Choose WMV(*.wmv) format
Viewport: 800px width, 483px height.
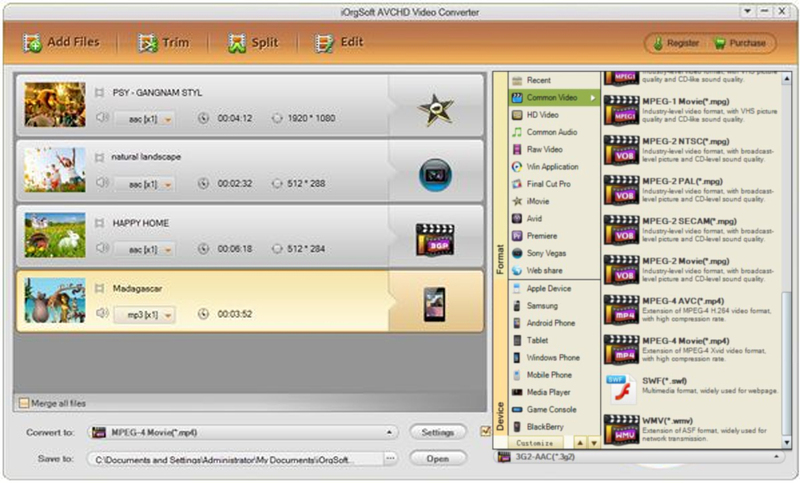(x=691, y=429)
